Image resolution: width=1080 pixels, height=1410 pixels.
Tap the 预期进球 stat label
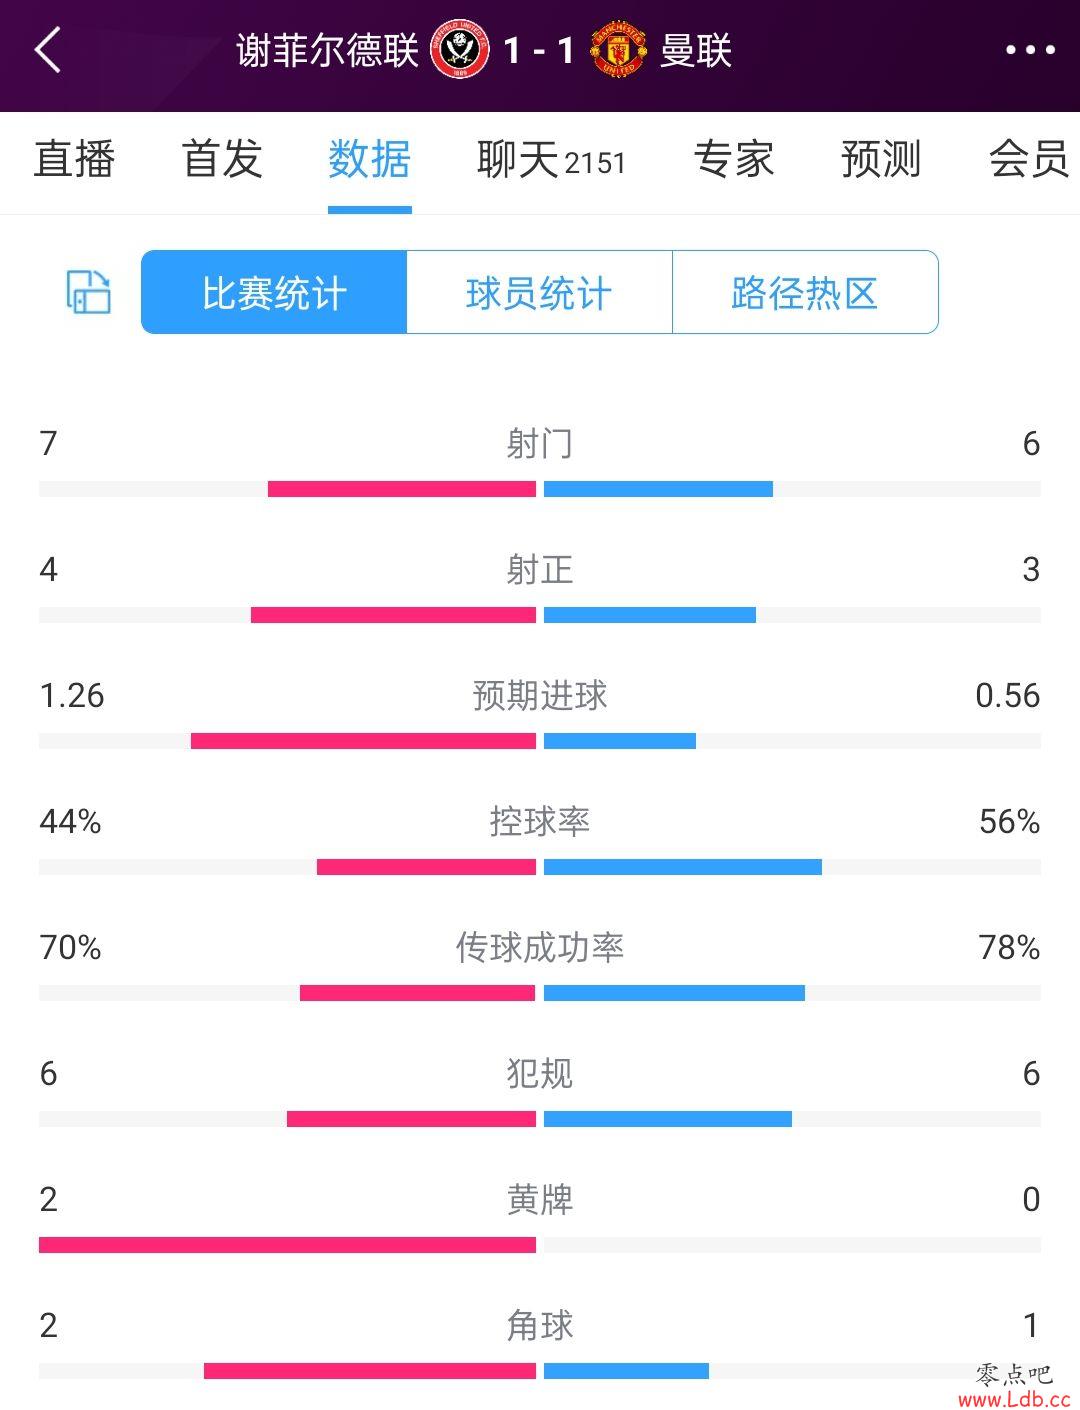click(x=540, y=695)
